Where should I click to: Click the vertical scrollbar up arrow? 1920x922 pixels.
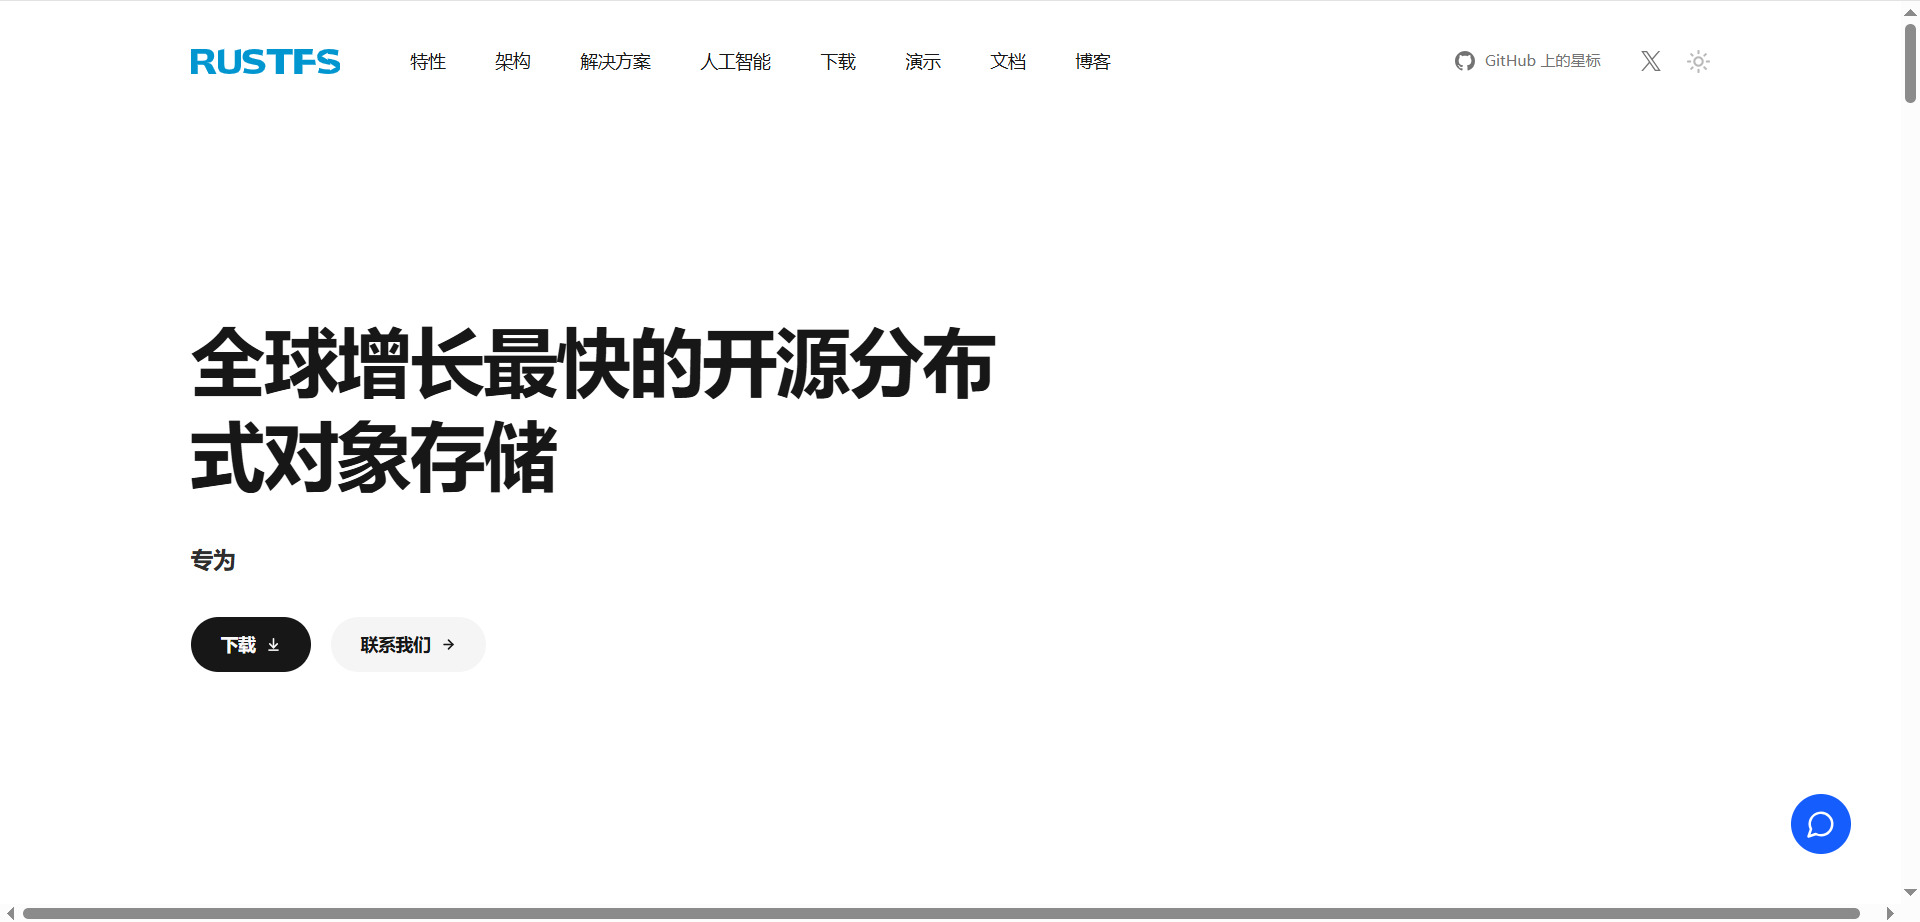[x=1910, y=12]
